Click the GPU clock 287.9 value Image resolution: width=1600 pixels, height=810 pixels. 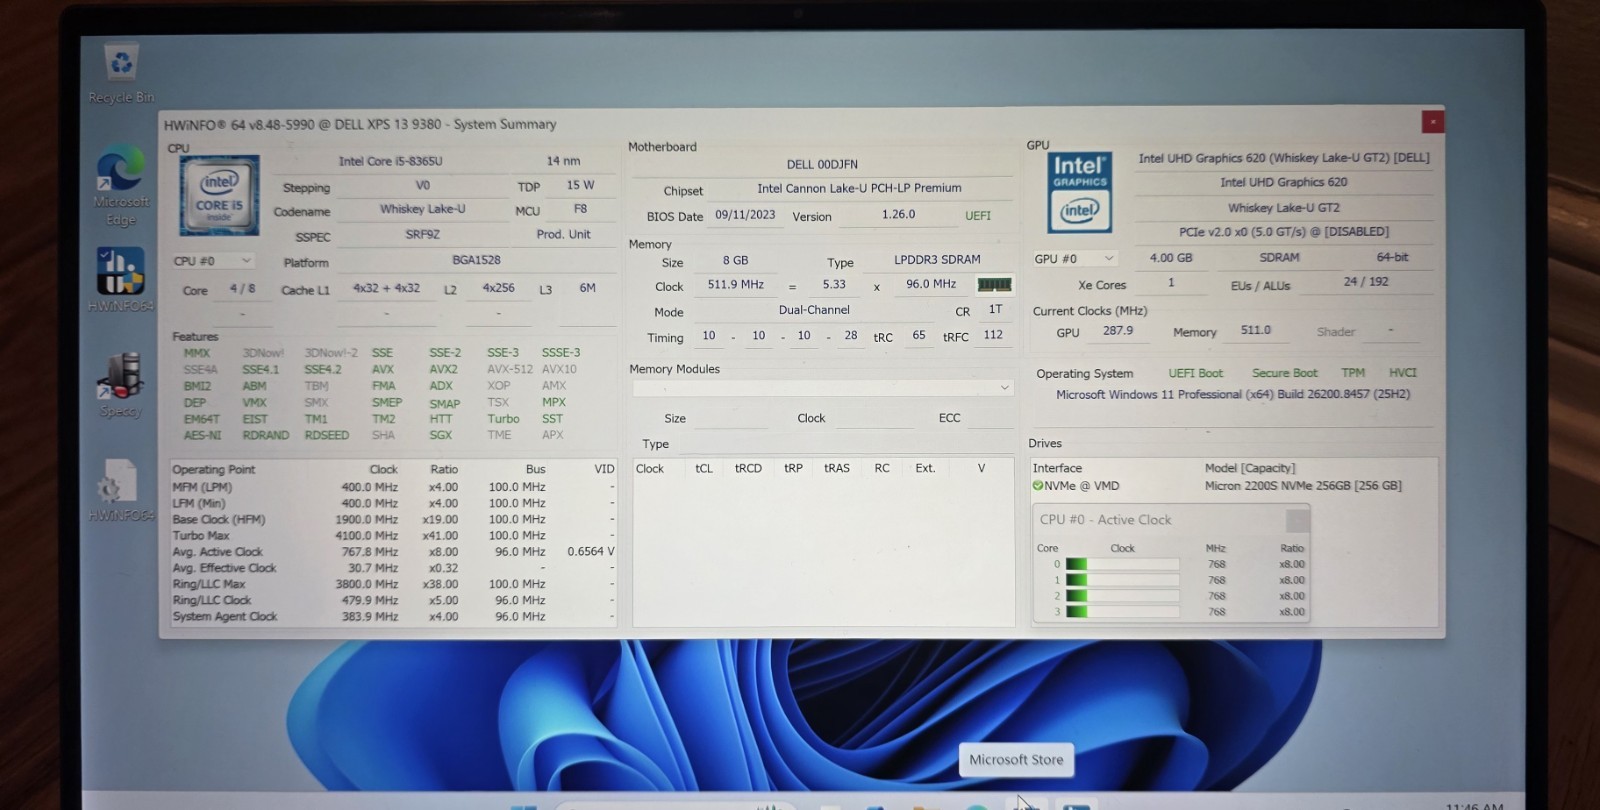tap(1118, 331)
